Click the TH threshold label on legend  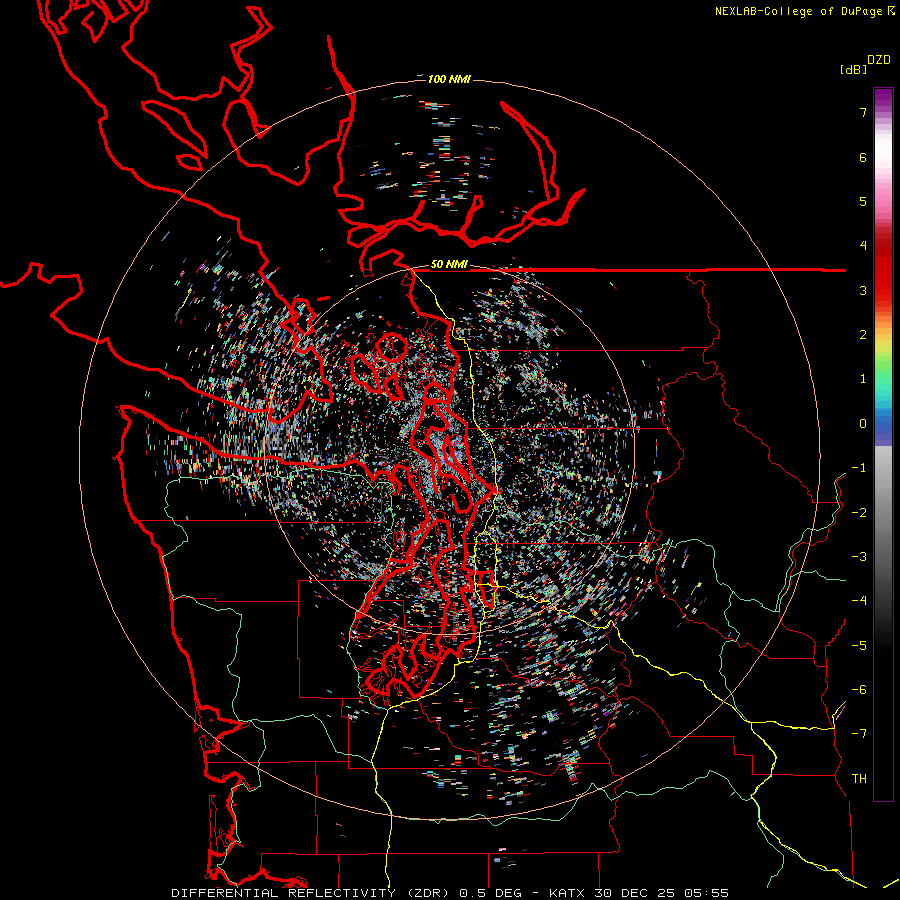pos(859,779)
